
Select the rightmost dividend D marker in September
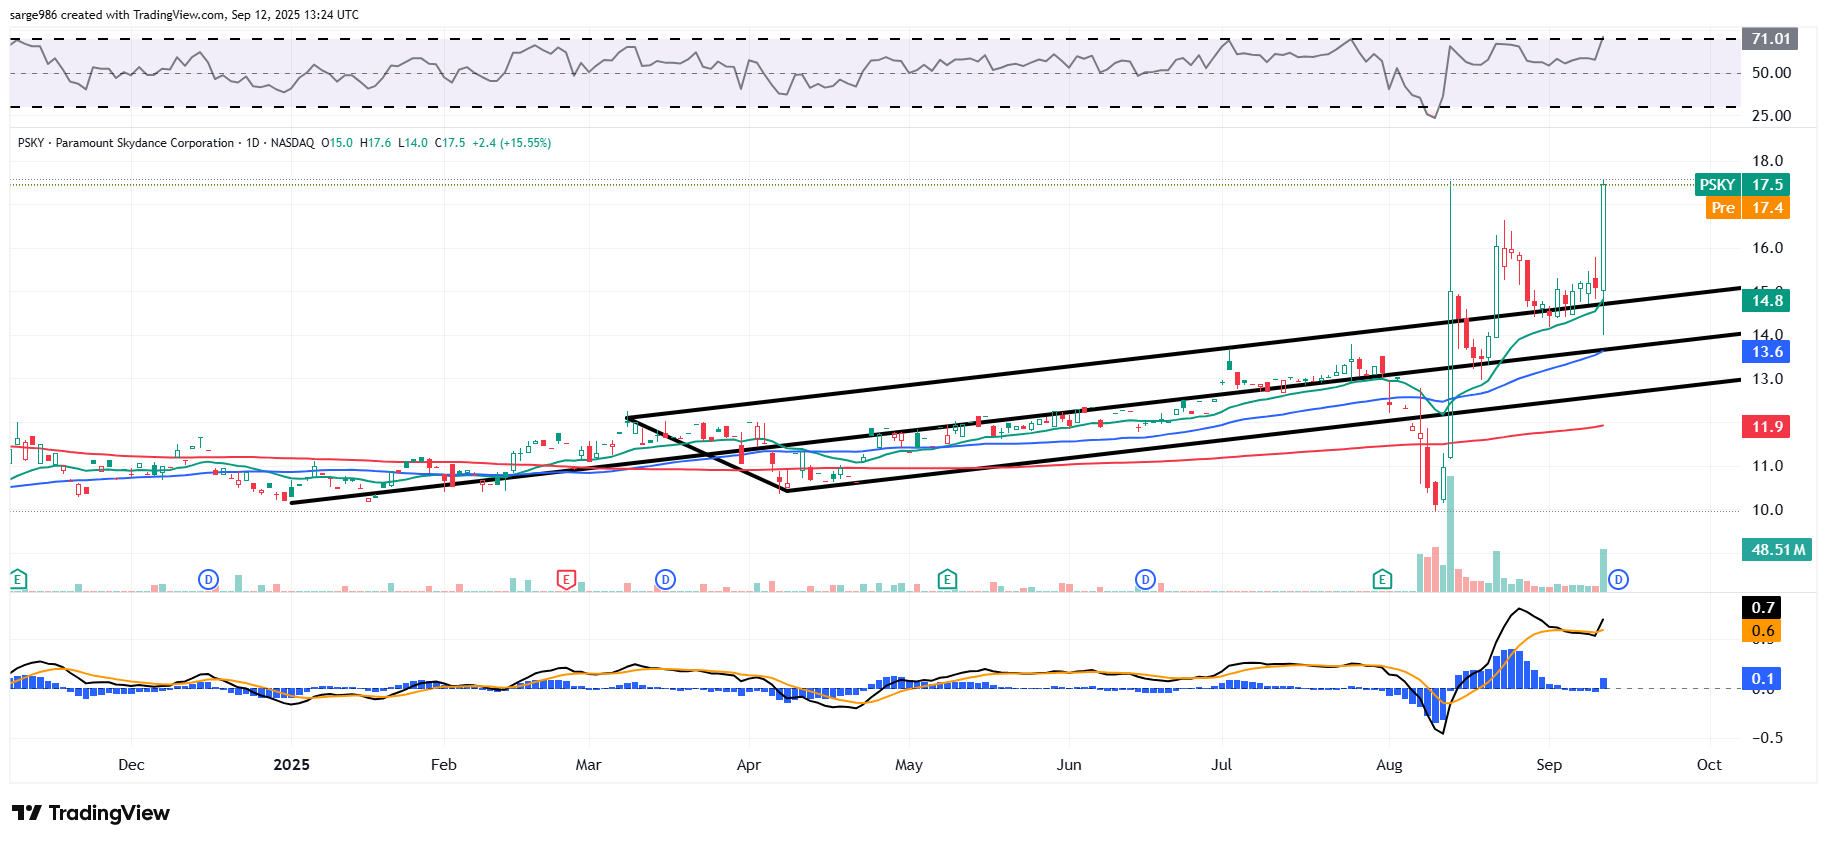point(1618,579)
